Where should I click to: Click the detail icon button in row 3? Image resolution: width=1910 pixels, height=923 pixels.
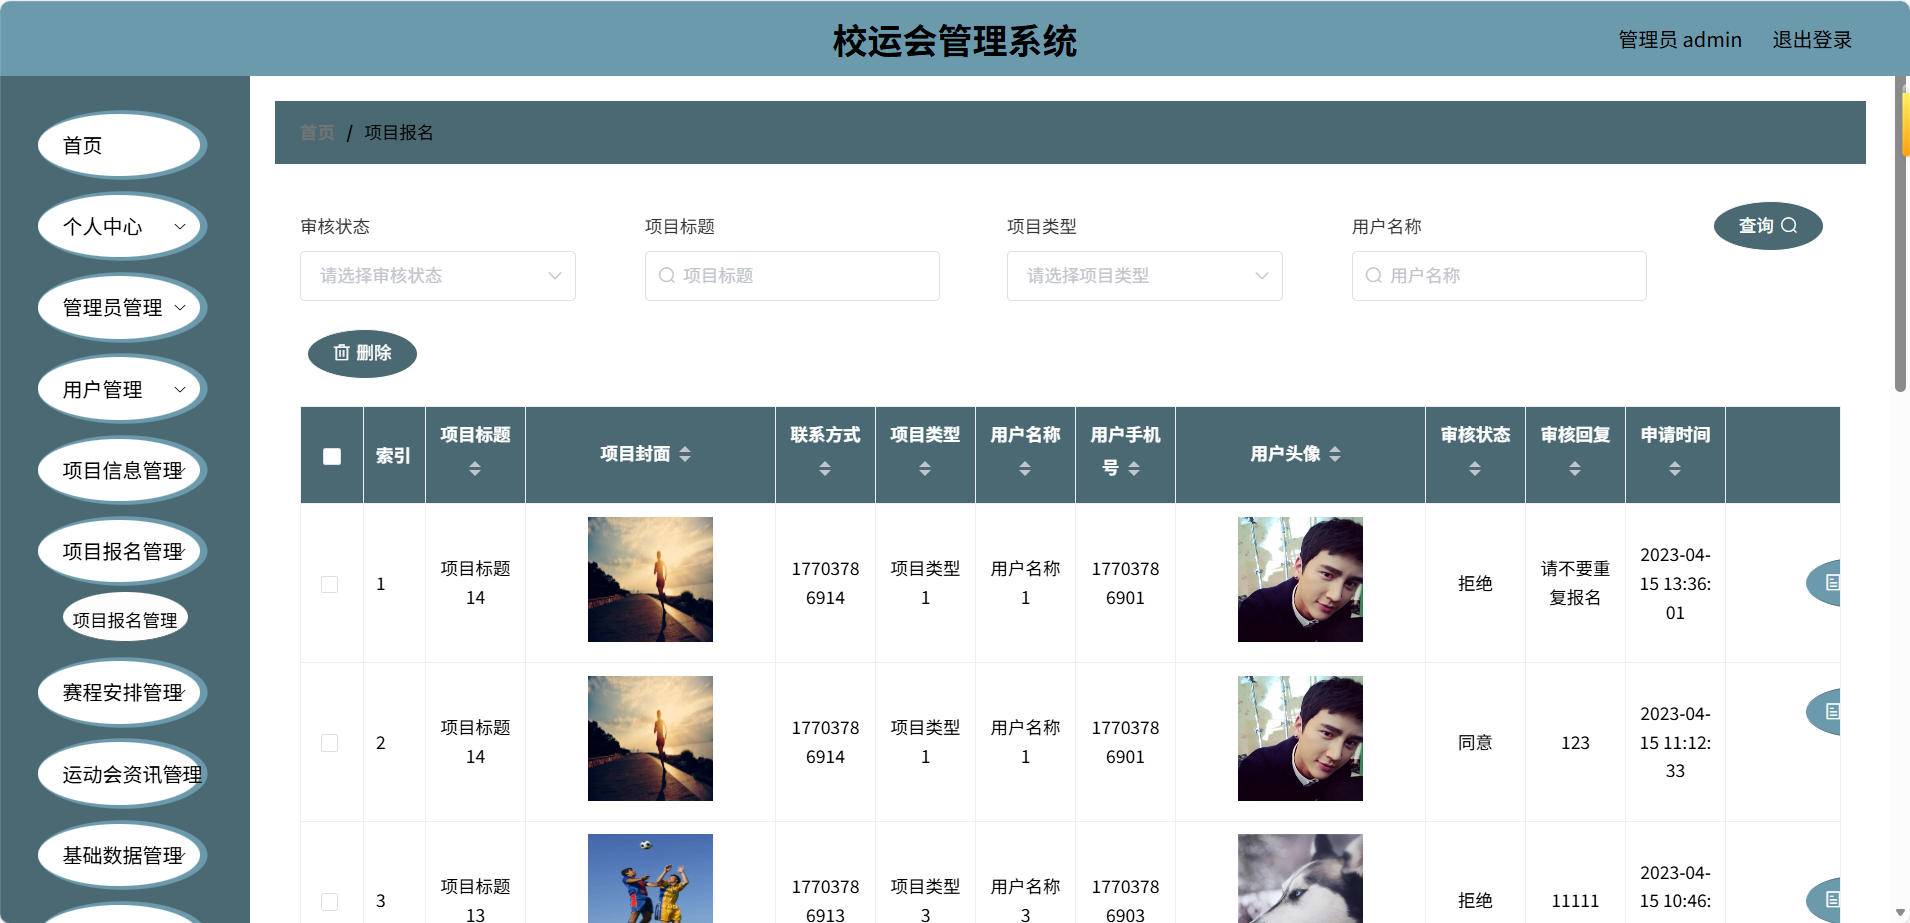[1824, 899]
